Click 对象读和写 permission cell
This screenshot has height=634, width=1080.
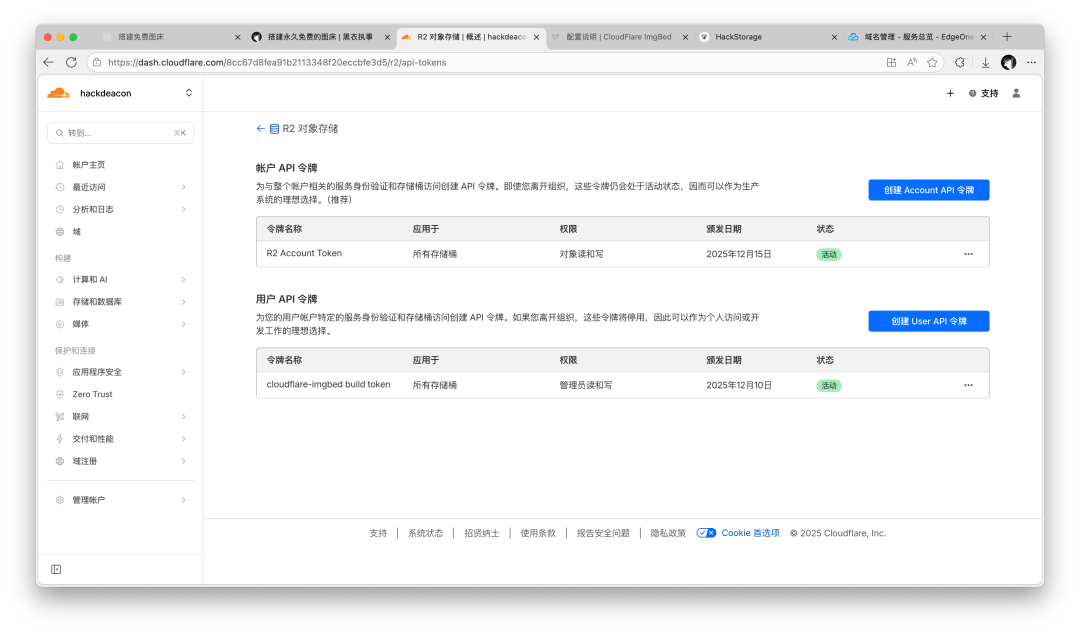[581, 254]
